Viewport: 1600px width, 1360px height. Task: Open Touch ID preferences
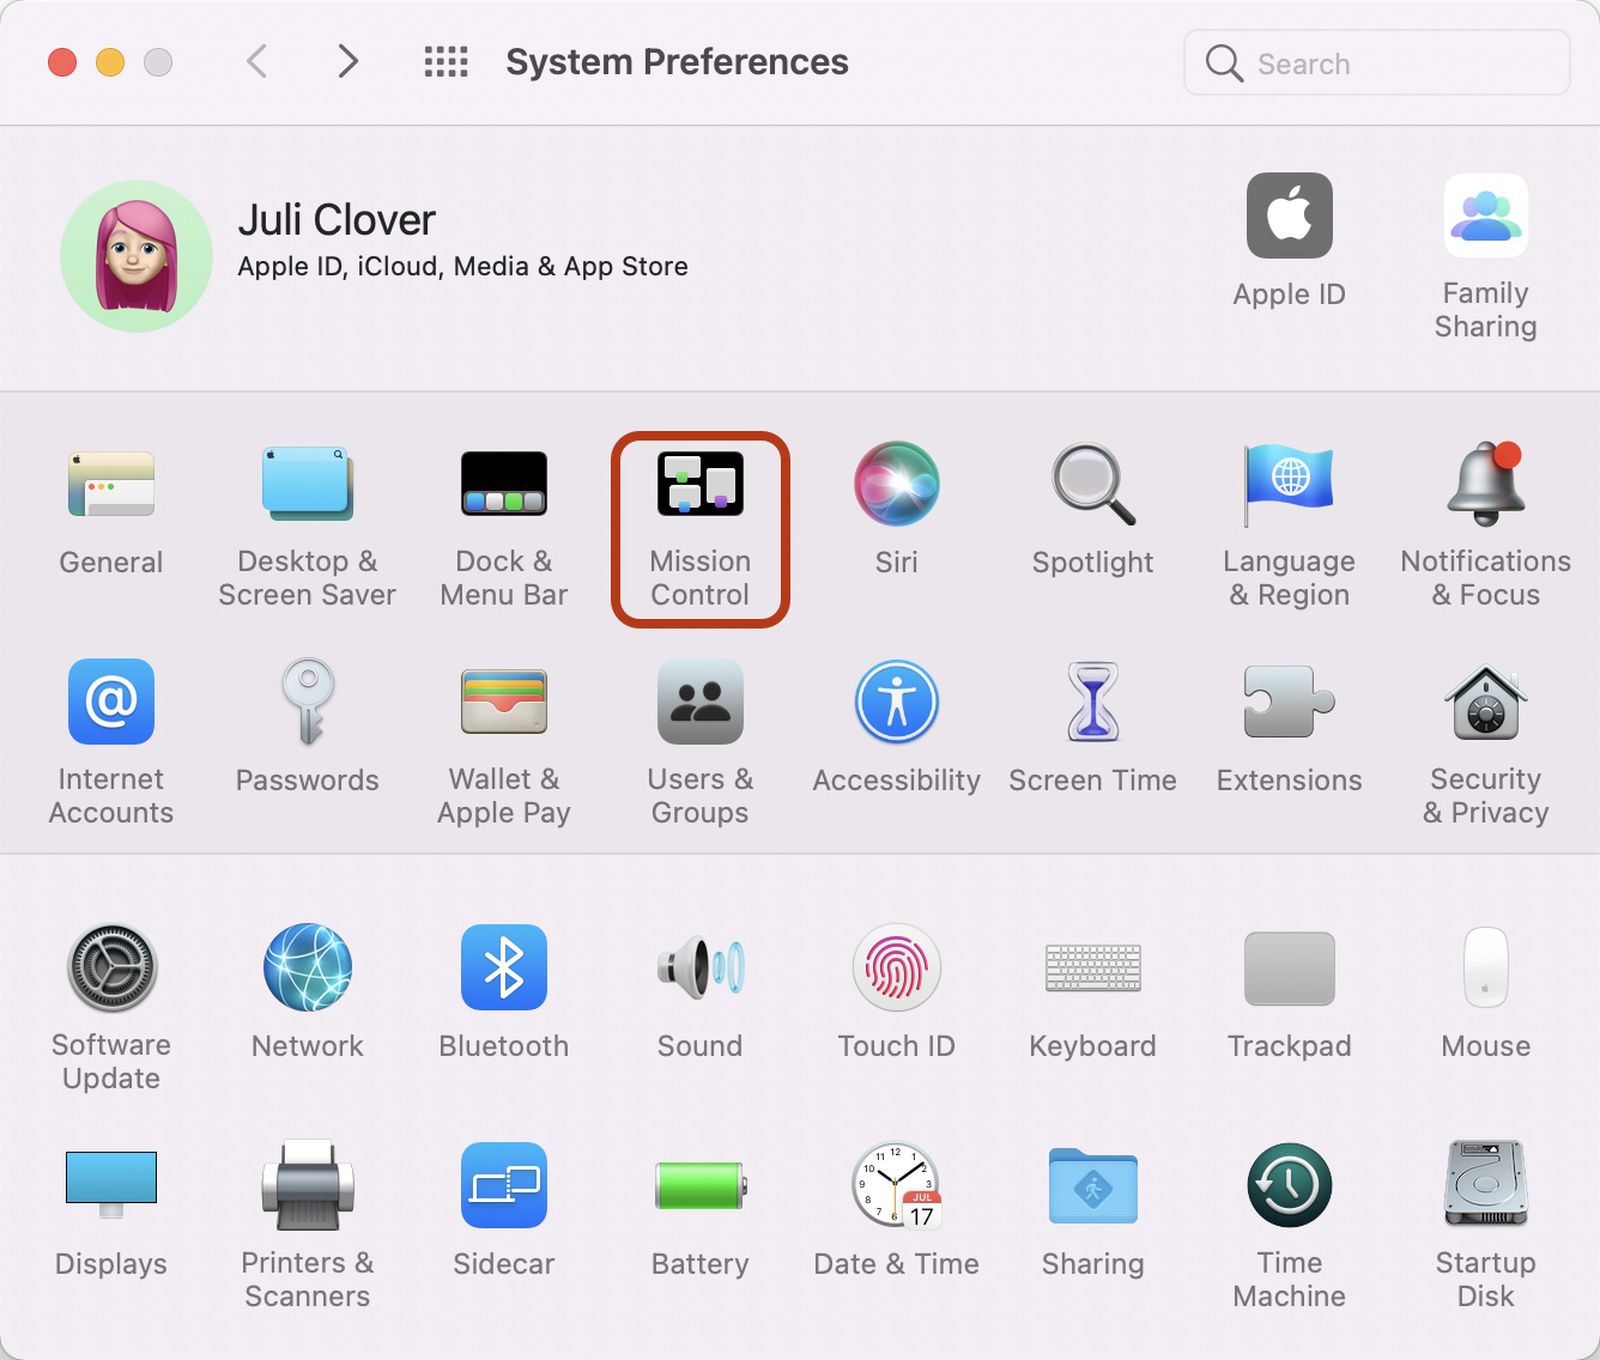(894, 968)
